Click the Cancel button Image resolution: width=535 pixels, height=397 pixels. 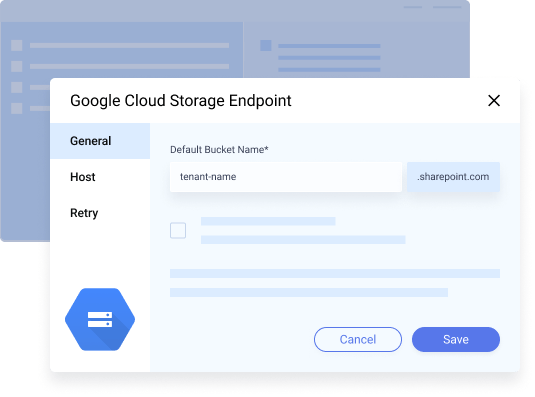358,339
